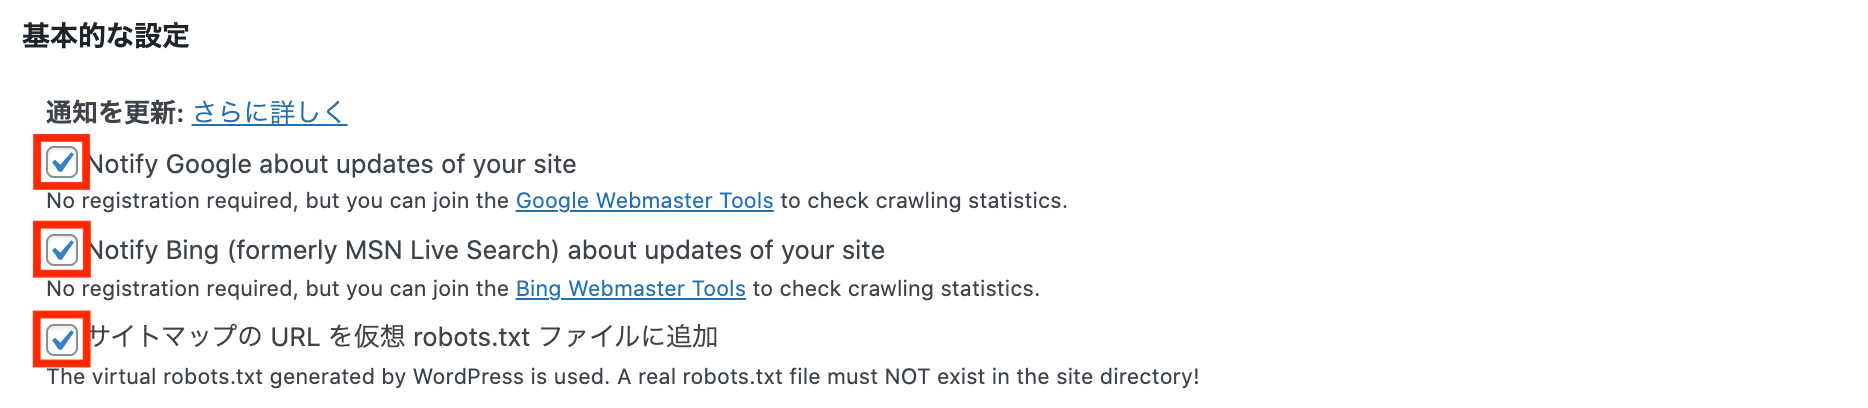Open the Google Webmaster Tools link
The image size is (1868, 408).
644,201
